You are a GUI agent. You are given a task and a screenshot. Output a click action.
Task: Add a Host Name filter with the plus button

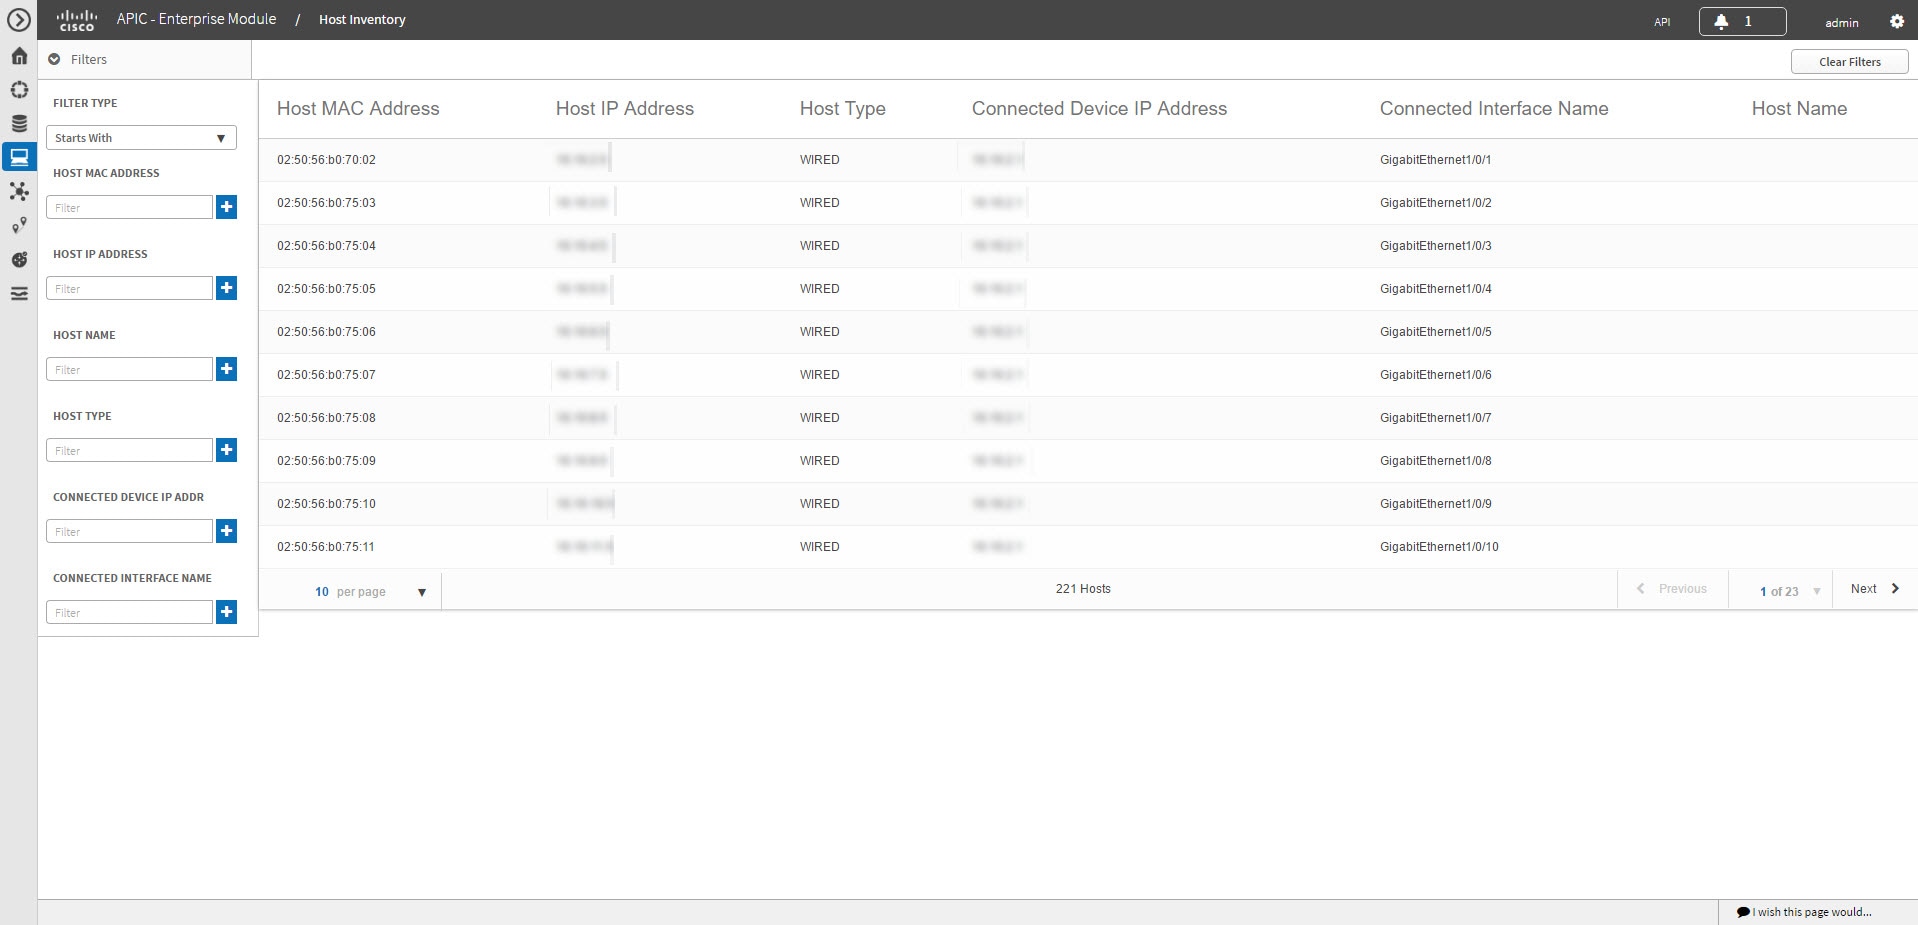(226, 369)
